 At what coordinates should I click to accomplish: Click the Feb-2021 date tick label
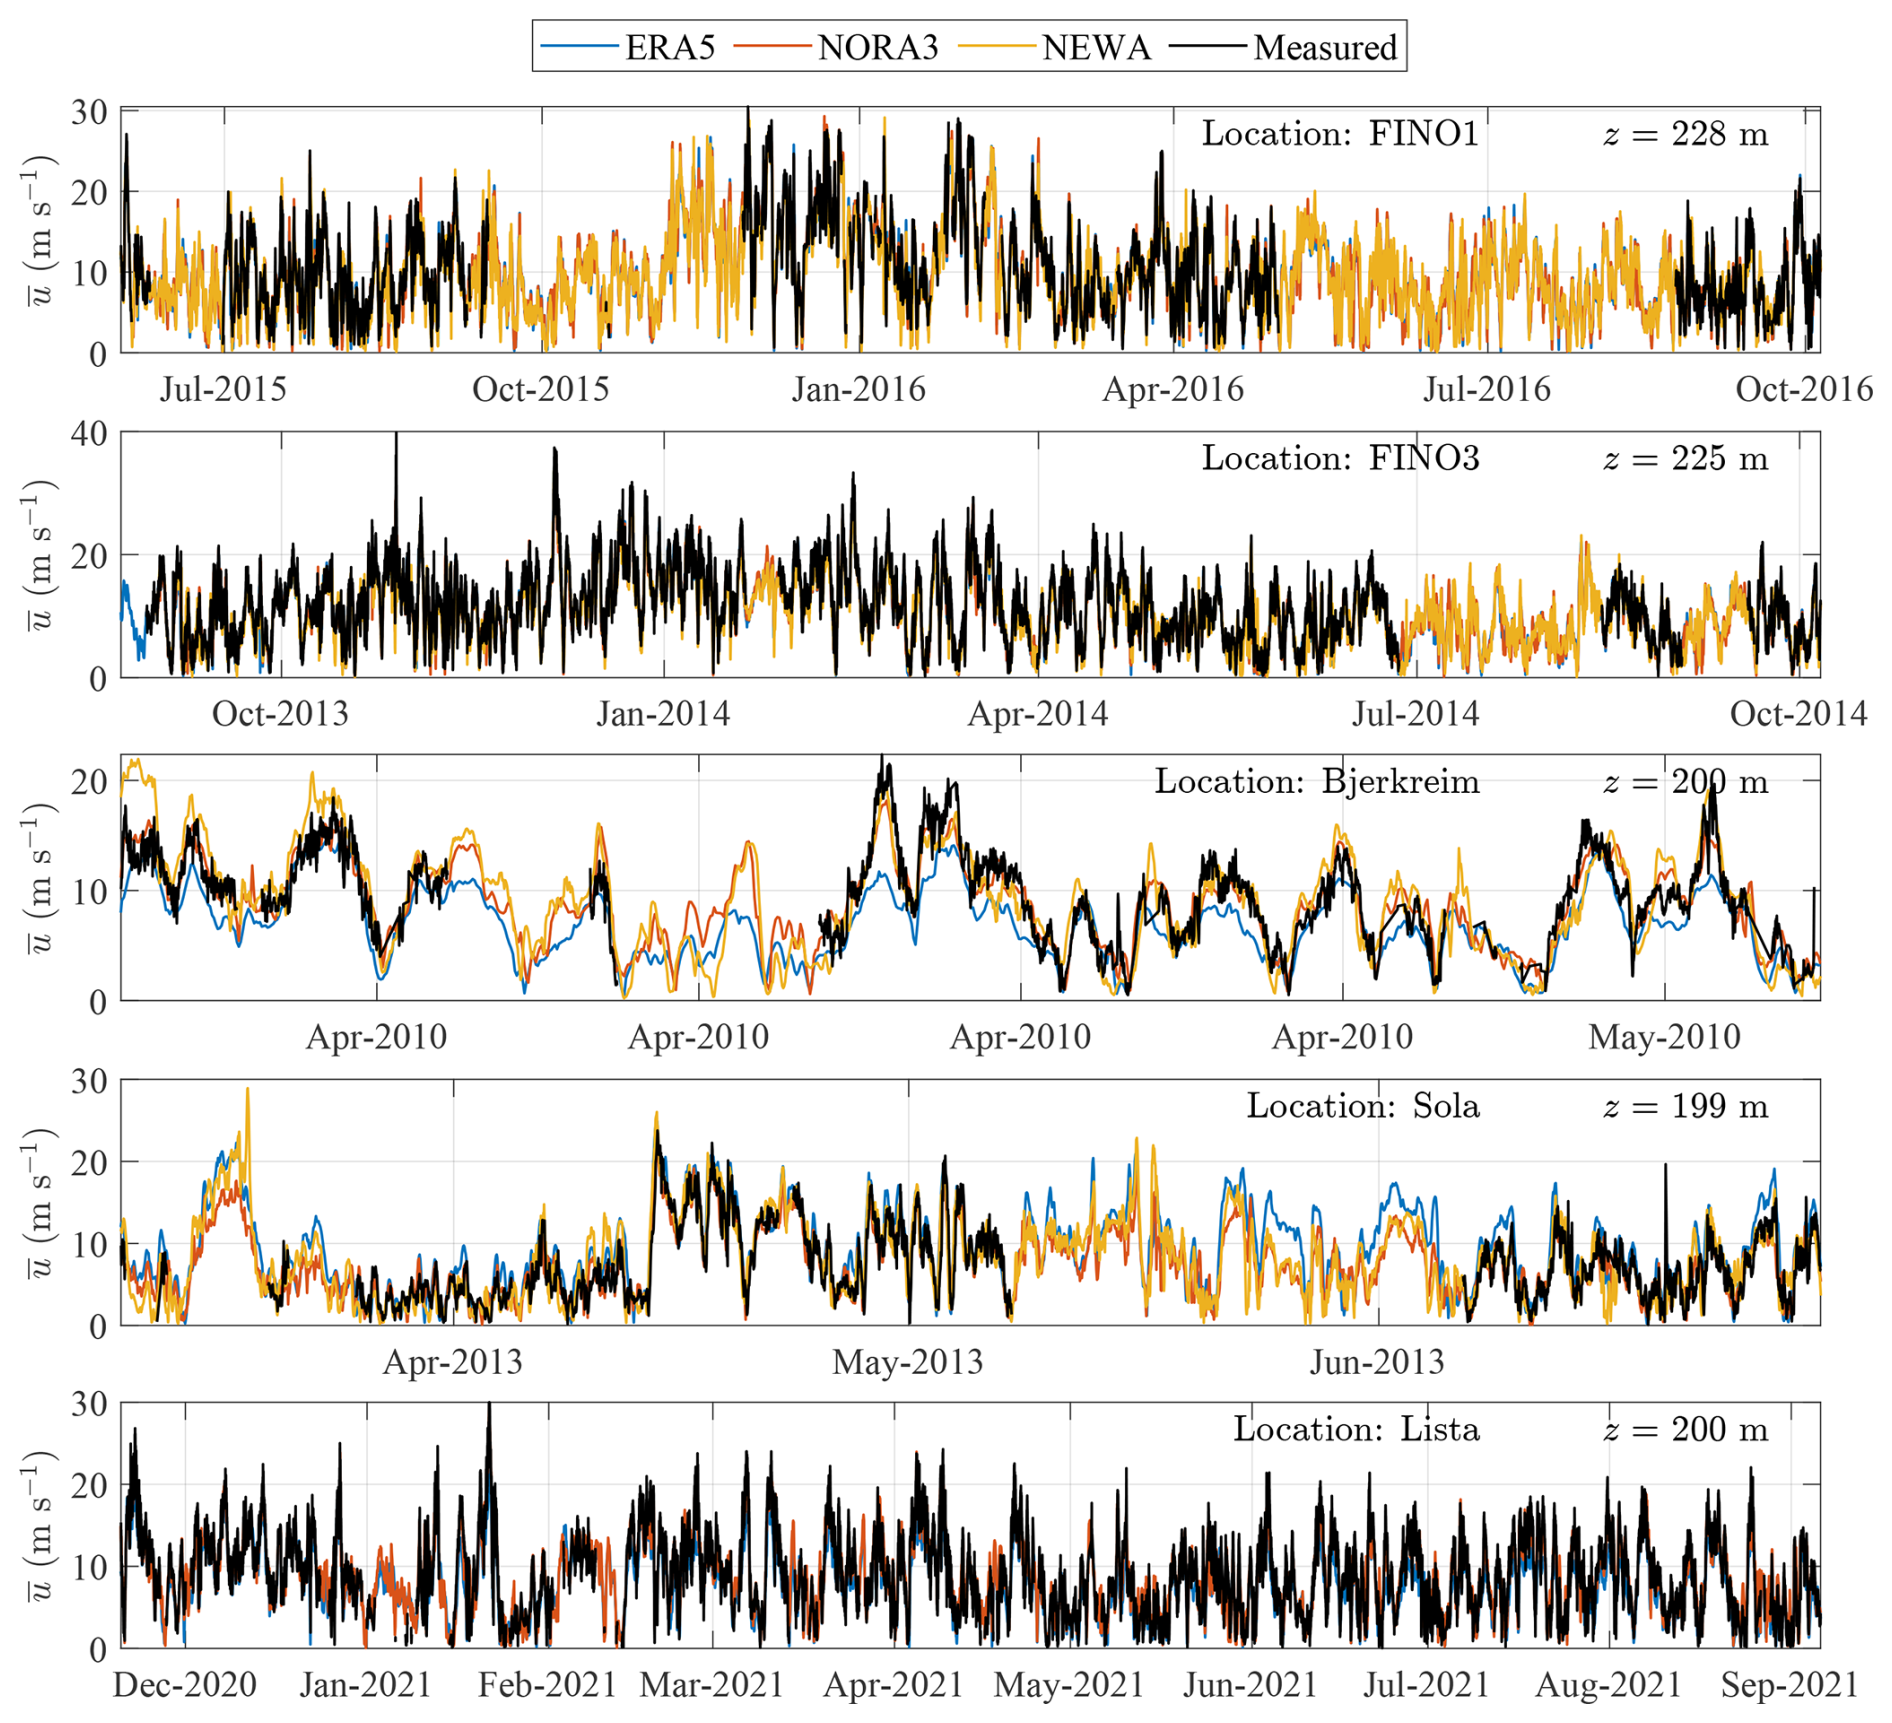tap(547, 1685)
